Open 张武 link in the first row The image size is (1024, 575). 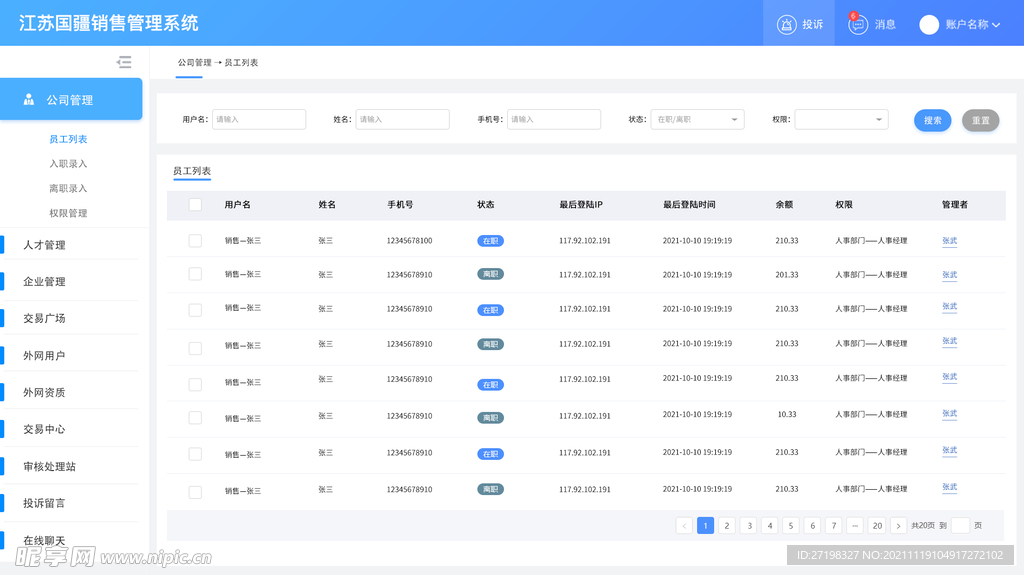(x=950, y=240)
